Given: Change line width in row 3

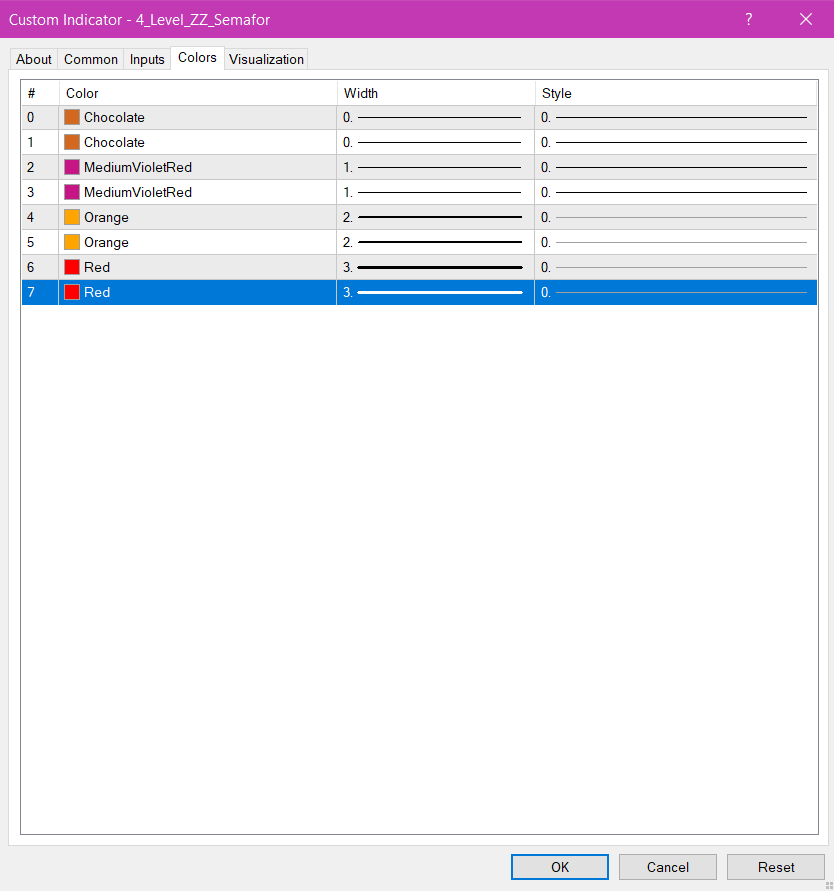Looking at the screenshot, I should [436, 192].
